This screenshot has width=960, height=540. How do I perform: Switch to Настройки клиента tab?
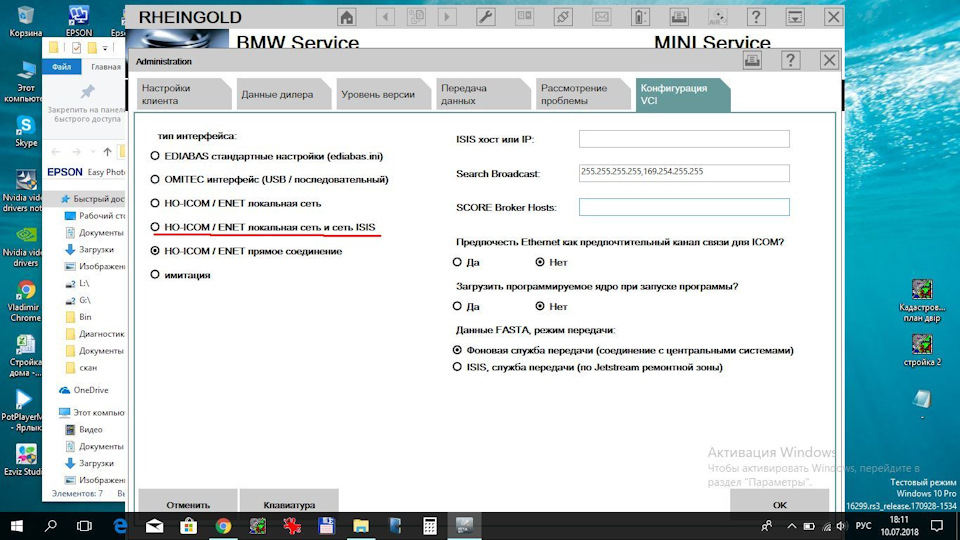click(183, 94)
